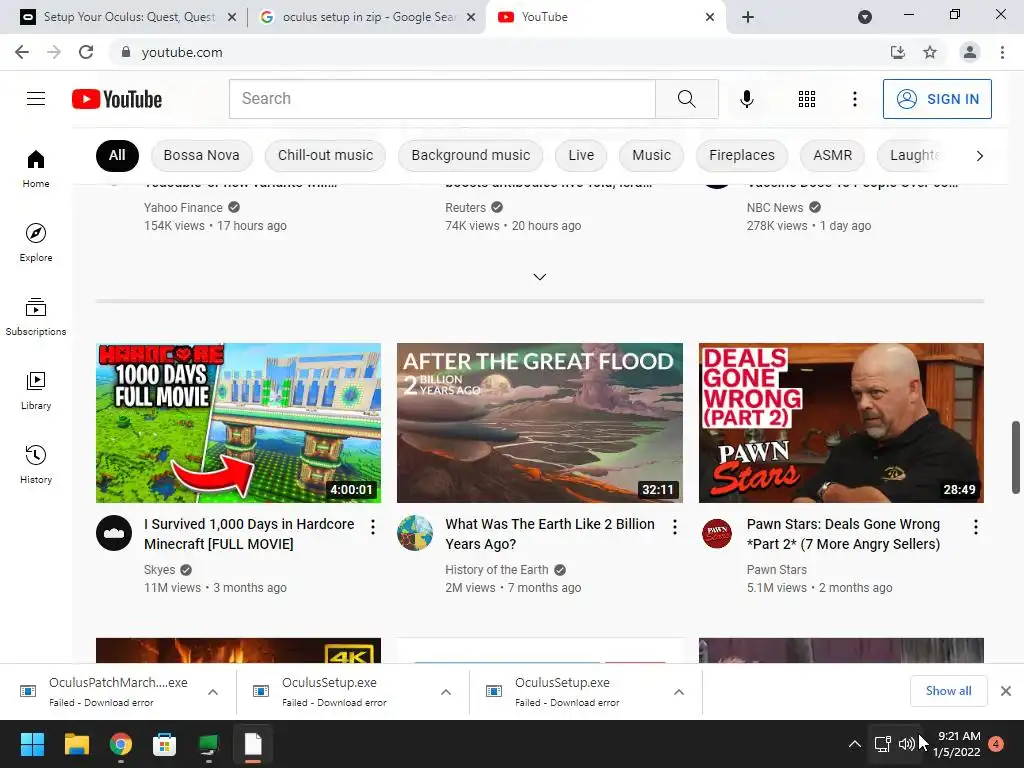Go back with browser back arrow
Viewport: 1024px width, 768px height.
pos(22,52)
